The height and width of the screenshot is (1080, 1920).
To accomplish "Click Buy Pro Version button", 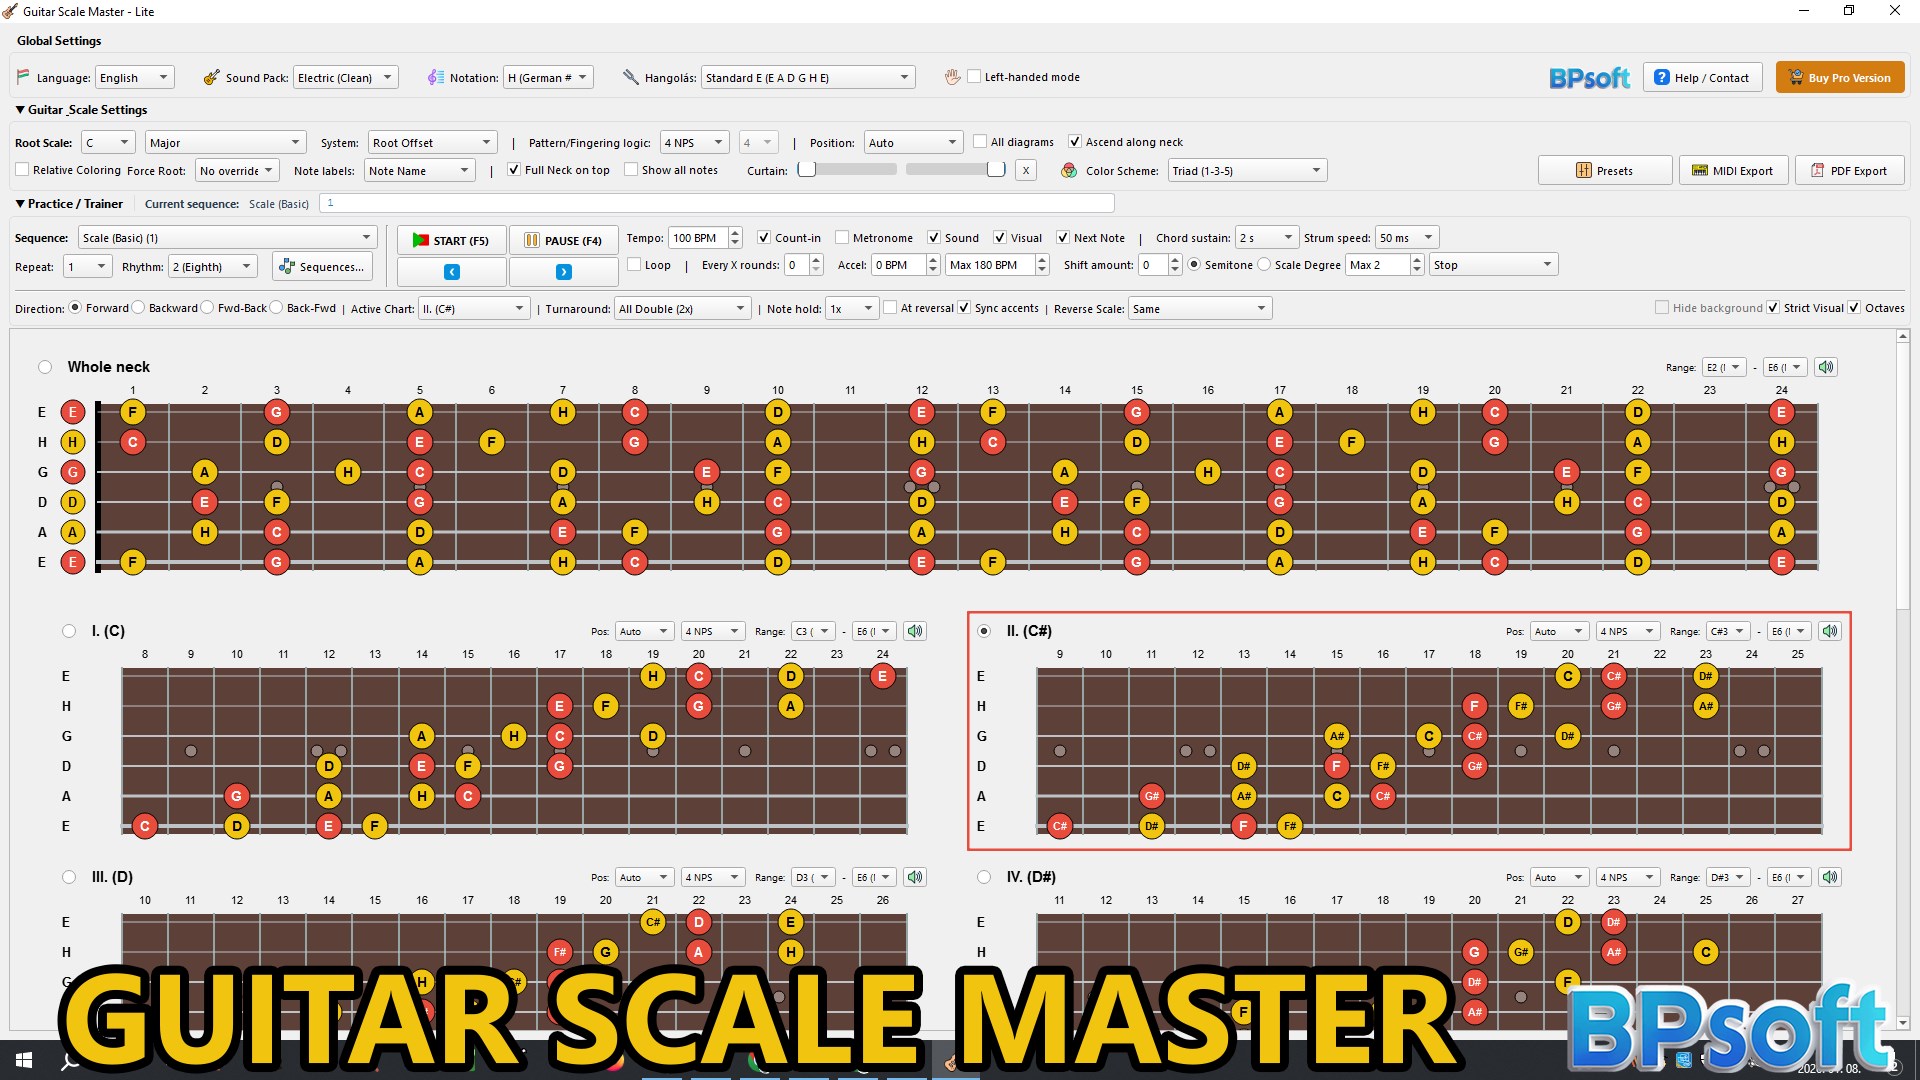I will pyautogui.click(x=1840, y=77).
